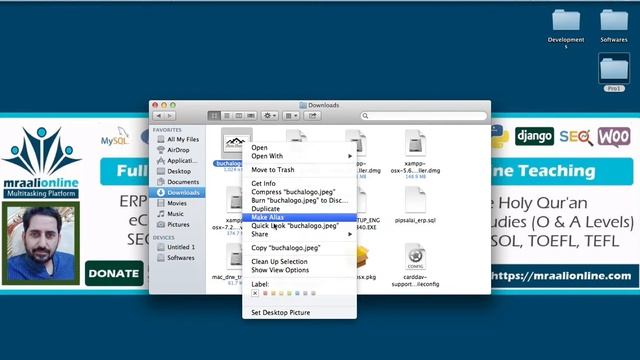Choose Move to Trash in context menu
This screenshot has width=640, height=360.
[x=299, y=169]
